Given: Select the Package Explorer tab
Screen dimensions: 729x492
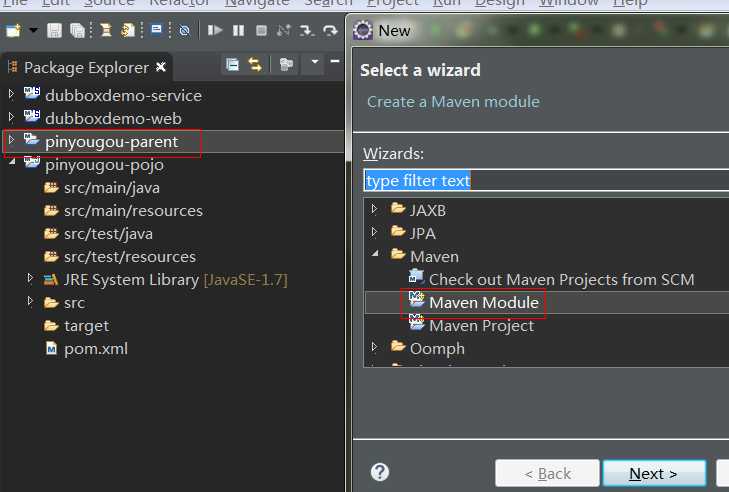Looking at the screenshot, I should (x=86, y=67).
